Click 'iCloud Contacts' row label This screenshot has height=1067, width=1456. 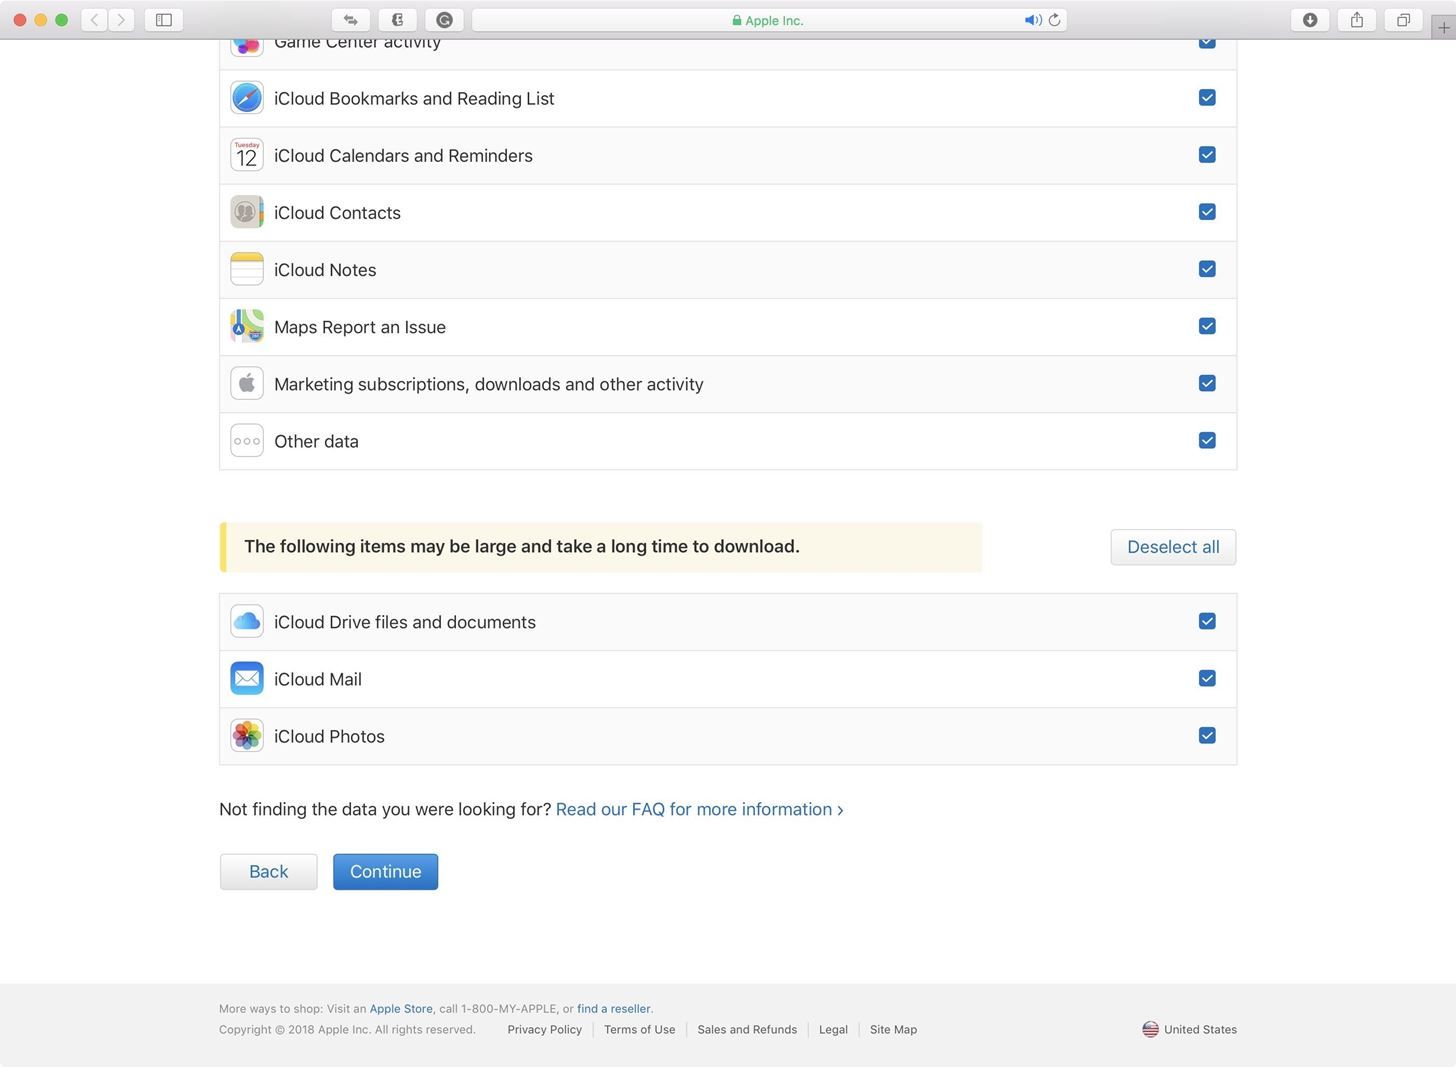click(x=337, y=213)
